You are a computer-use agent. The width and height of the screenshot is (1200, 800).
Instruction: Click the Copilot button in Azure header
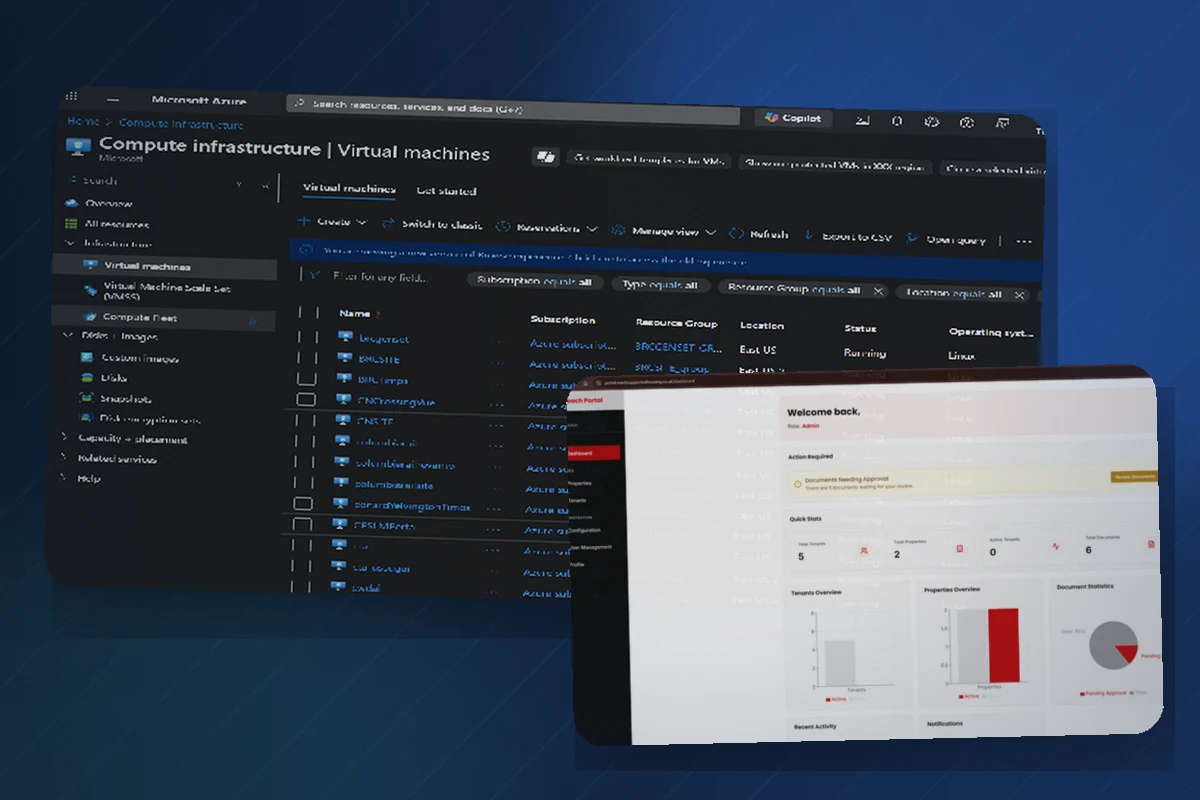793,118
